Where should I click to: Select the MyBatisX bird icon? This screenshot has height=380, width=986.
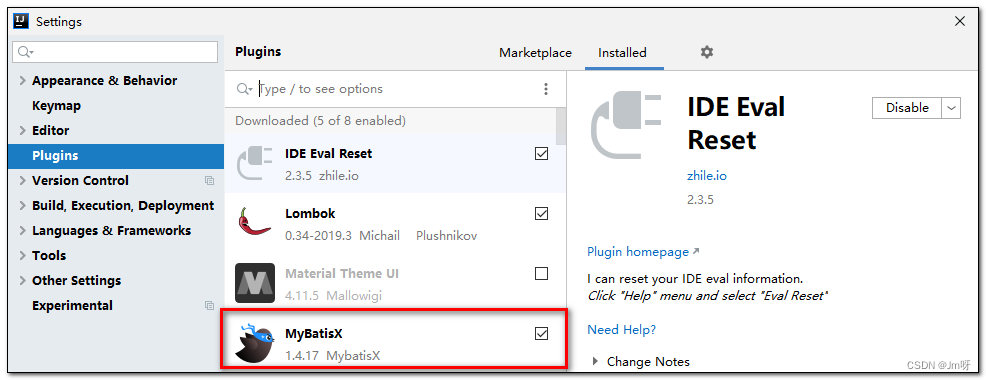click(253, 344)
